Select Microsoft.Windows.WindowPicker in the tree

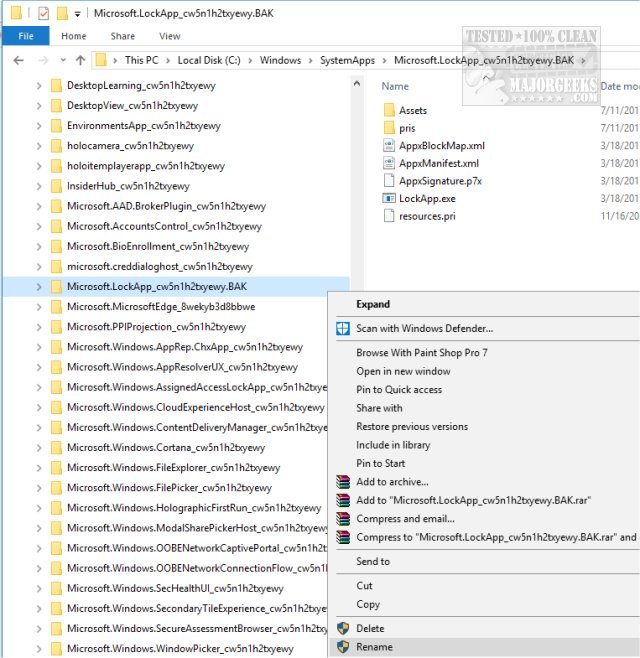180,648
